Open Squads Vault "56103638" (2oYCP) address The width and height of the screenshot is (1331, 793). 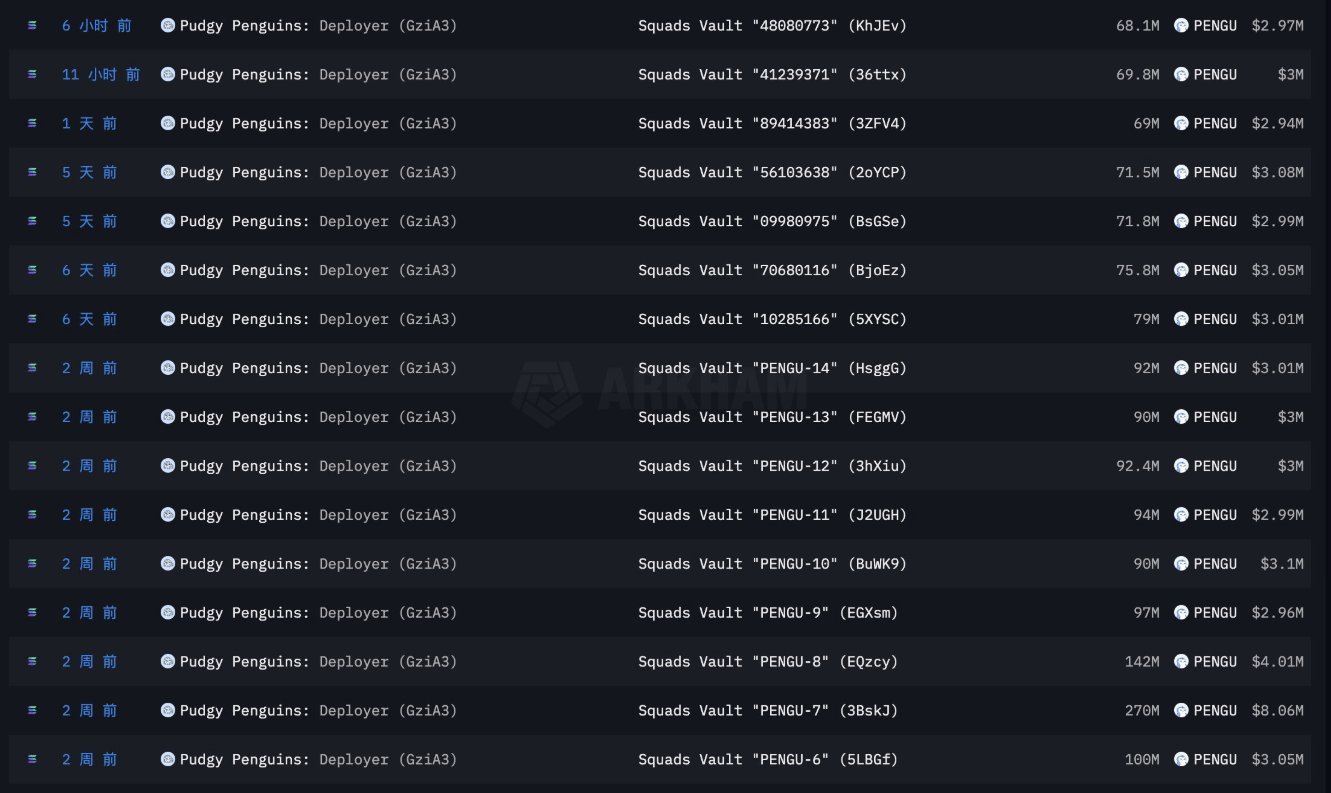[x=772, y=173]
